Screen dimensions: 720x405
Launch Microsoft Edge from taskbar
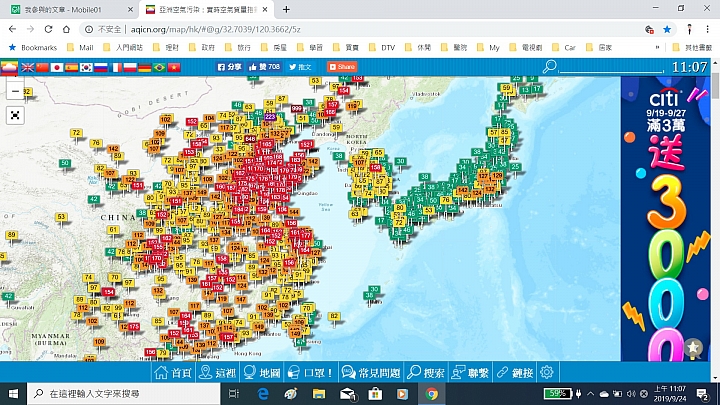pyautogui.click(x=263, y=394)
